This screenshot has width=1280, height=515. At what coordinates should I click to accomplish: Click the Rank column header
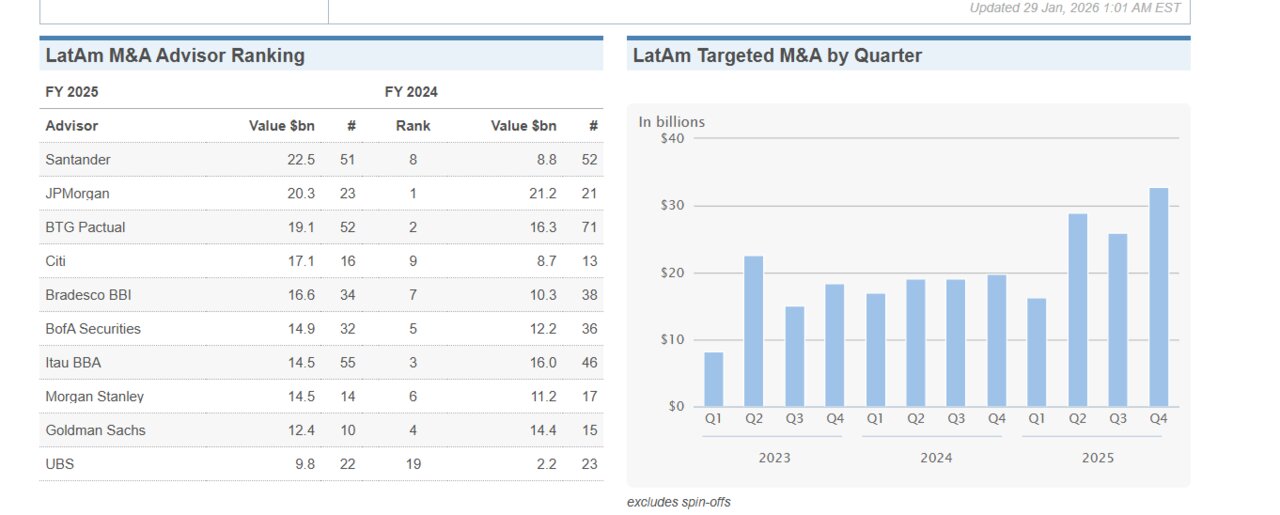click(413, 126)
